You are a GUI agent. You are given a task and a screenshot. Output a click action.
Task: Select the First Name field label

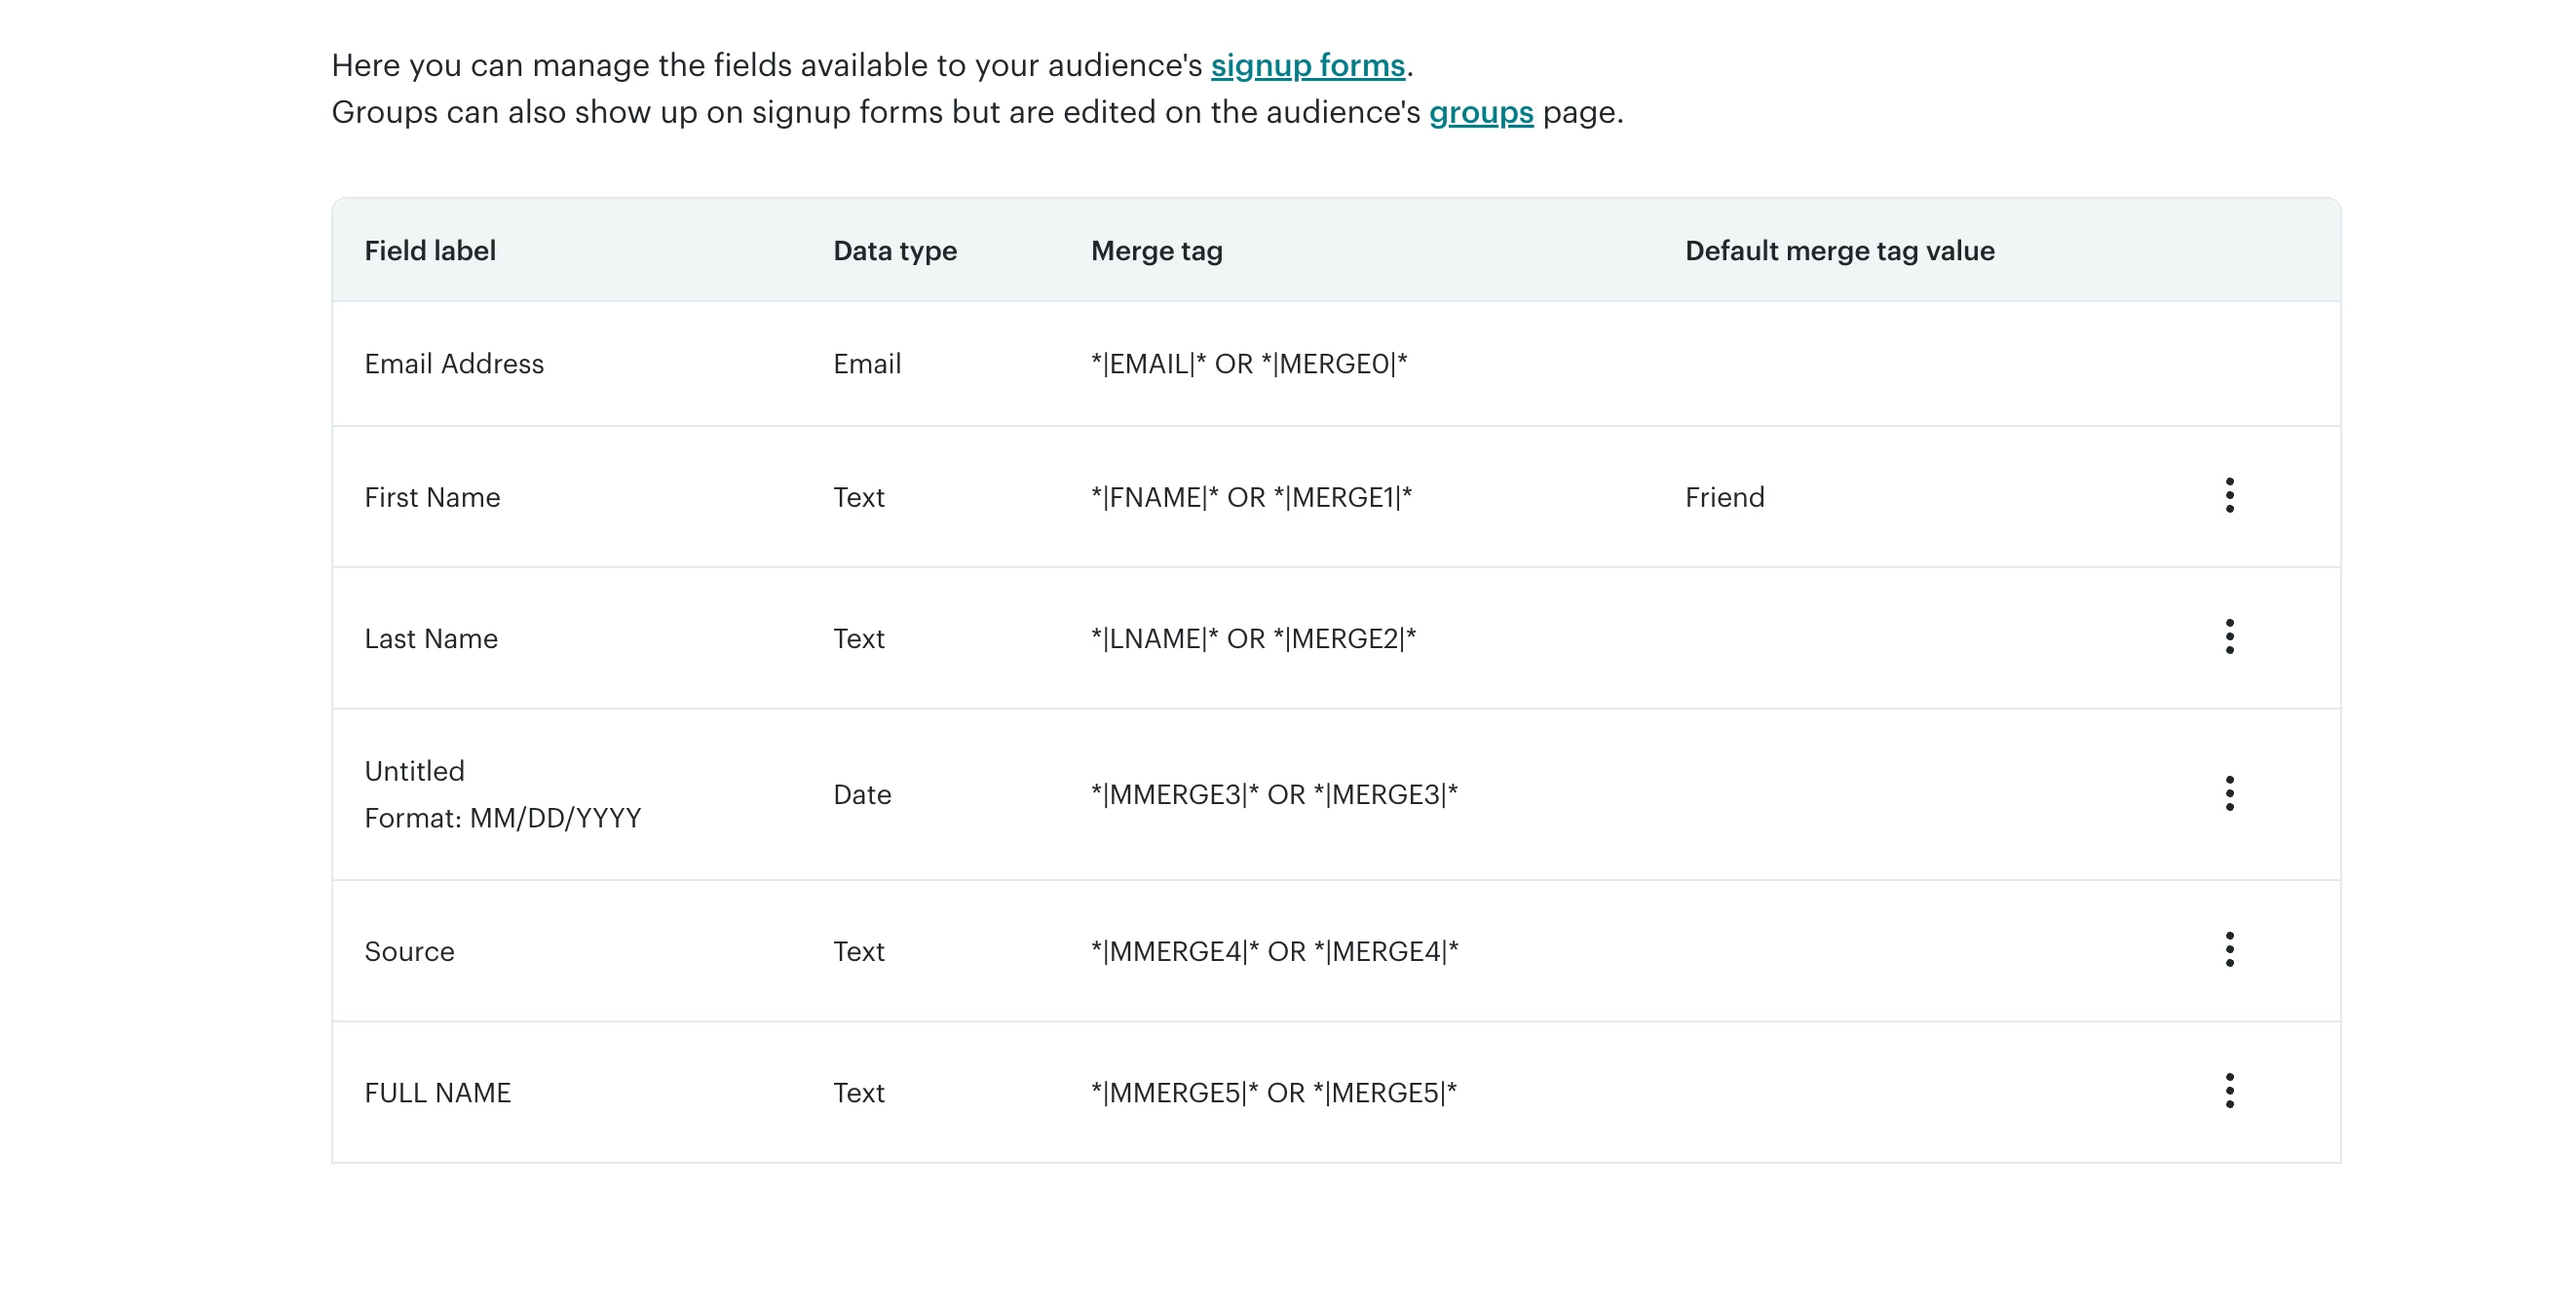432,498
